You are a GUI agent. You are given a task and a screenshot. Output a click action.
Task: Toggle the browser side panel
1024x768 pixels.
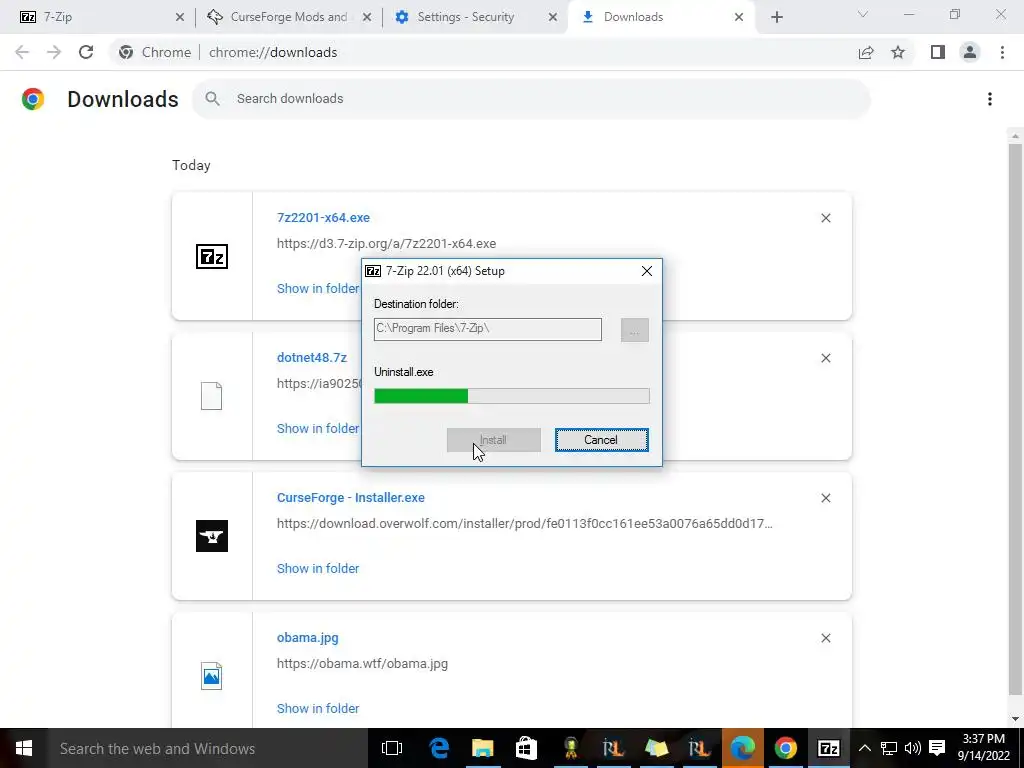coord(938,52)
